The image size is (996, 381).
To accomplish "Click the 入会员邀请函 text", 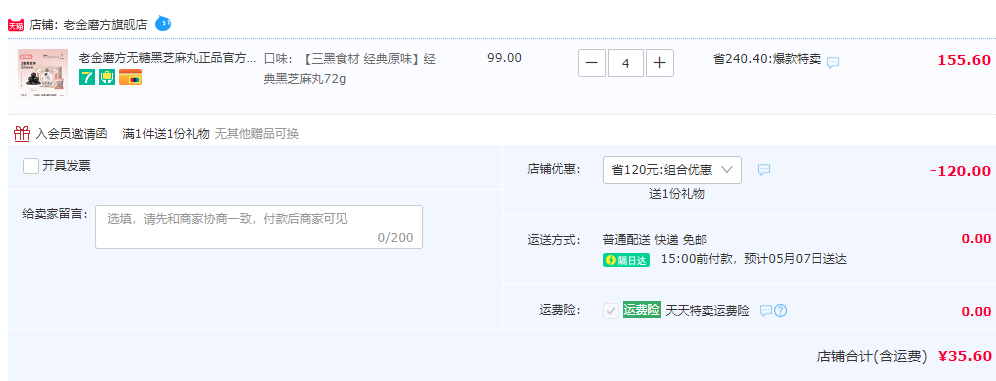I will pos(72,134).
